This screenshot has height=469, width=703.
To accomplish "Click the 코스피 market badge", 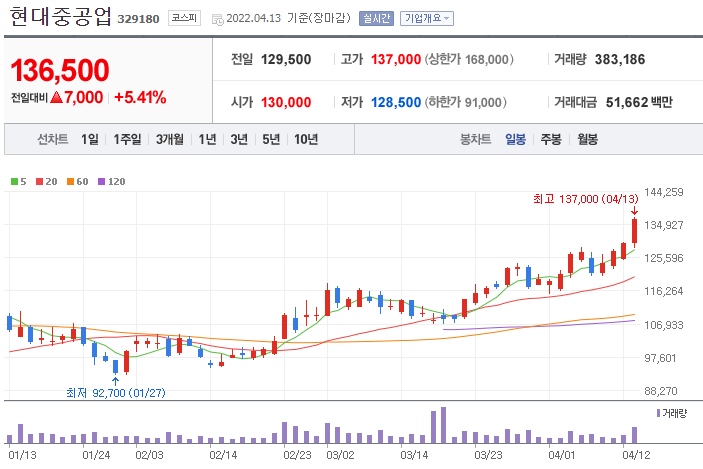I will (184, 18).
